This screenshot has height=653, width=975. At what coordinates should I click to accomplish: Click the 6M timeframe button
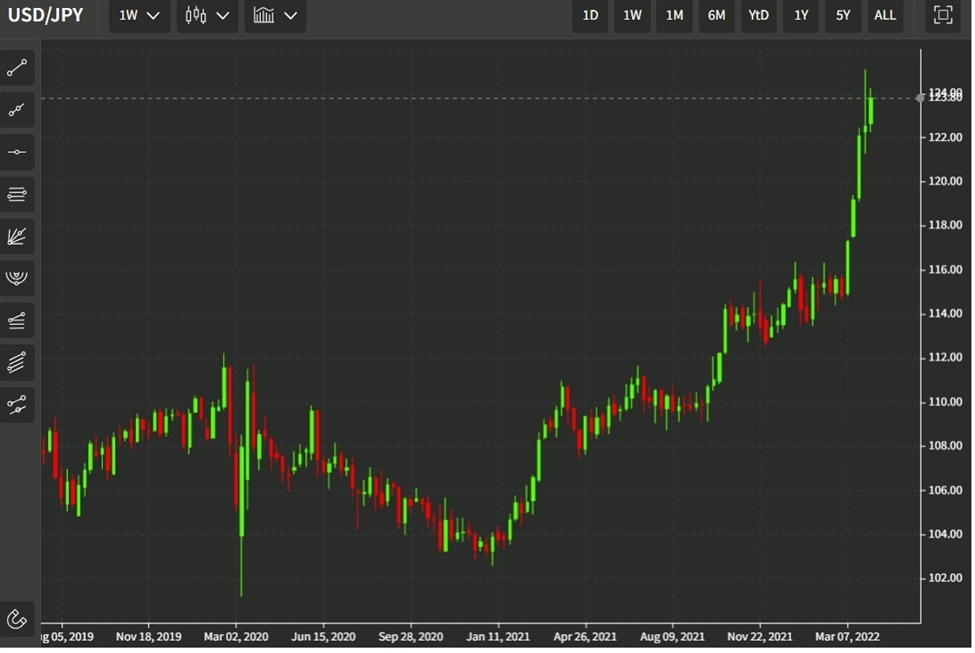716,15
